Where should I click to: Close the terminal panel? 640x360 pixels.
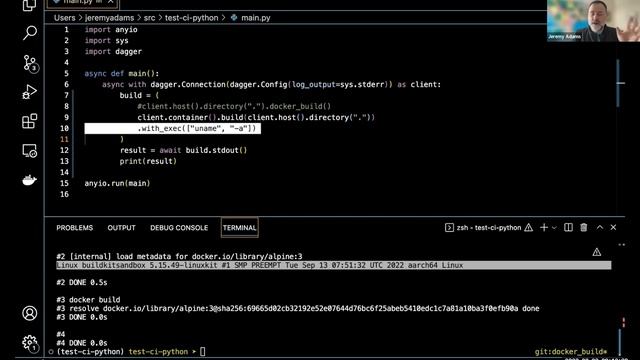tap(613, 227)
